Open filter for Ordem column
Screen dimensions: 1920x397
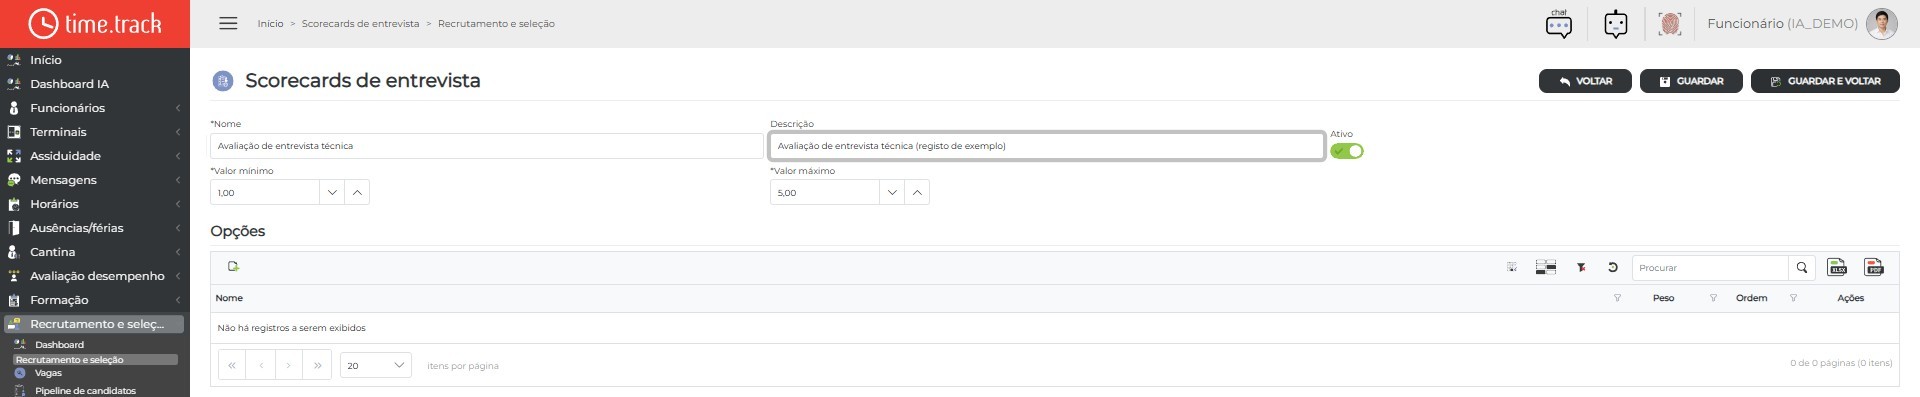pos(1793,298)
